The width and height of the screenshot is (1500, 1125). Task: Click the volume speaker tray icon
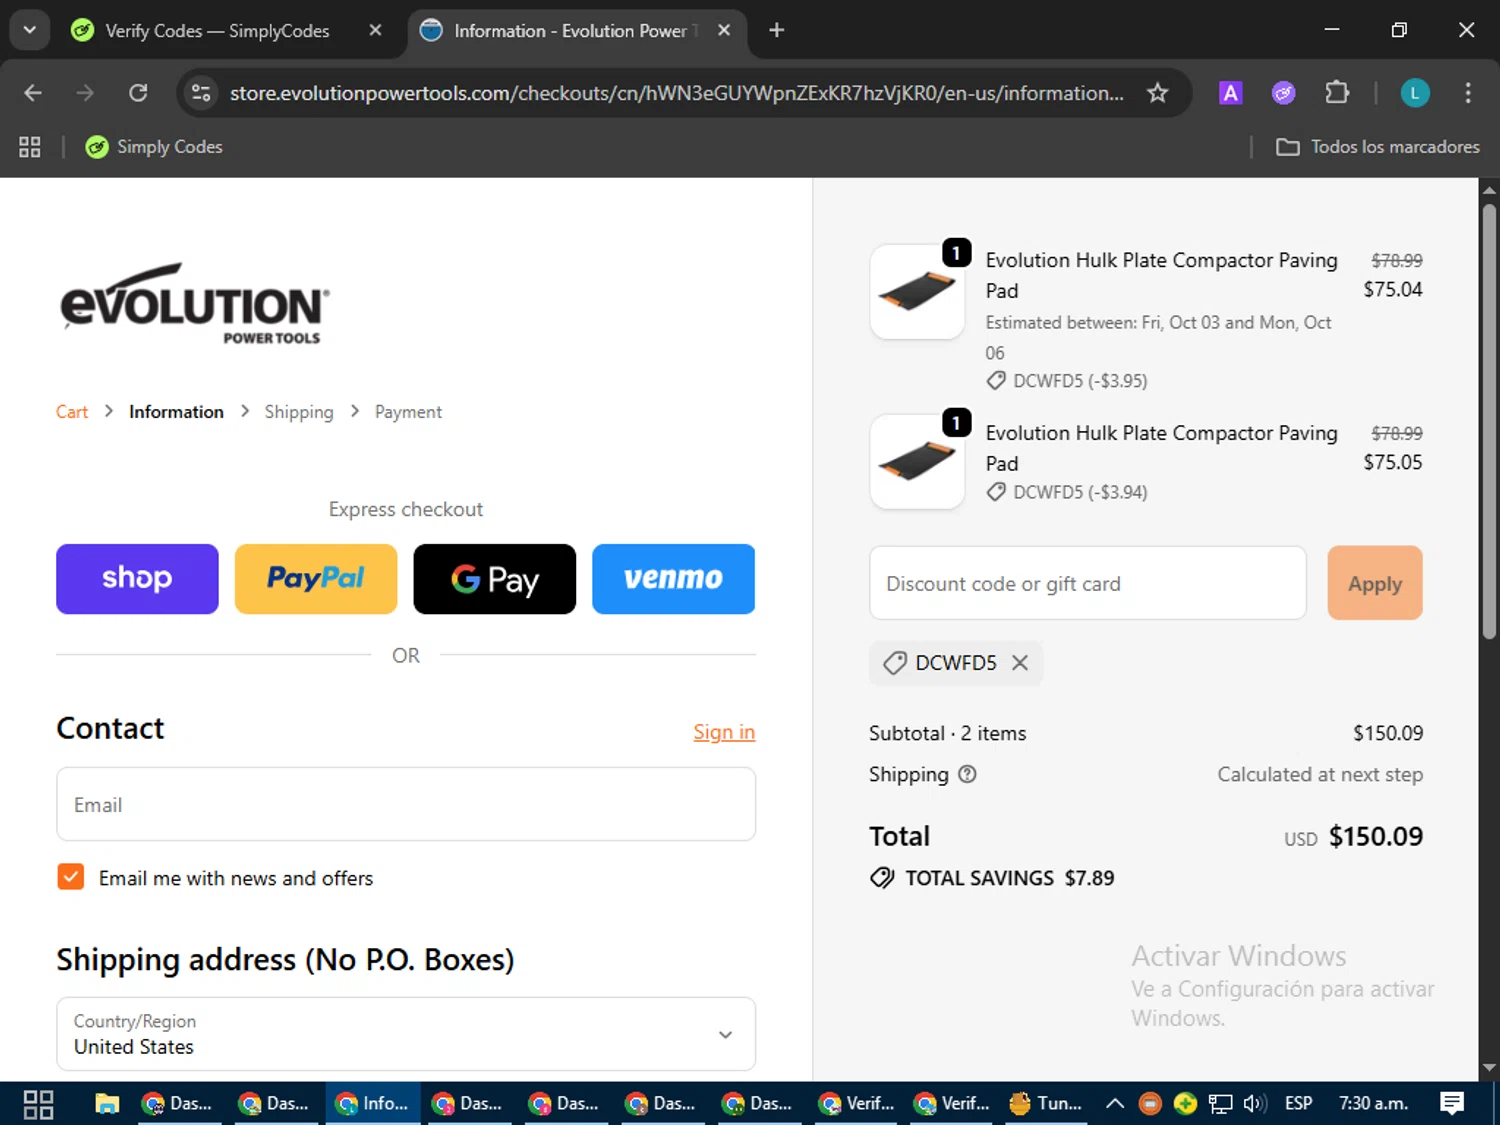1254,1104
